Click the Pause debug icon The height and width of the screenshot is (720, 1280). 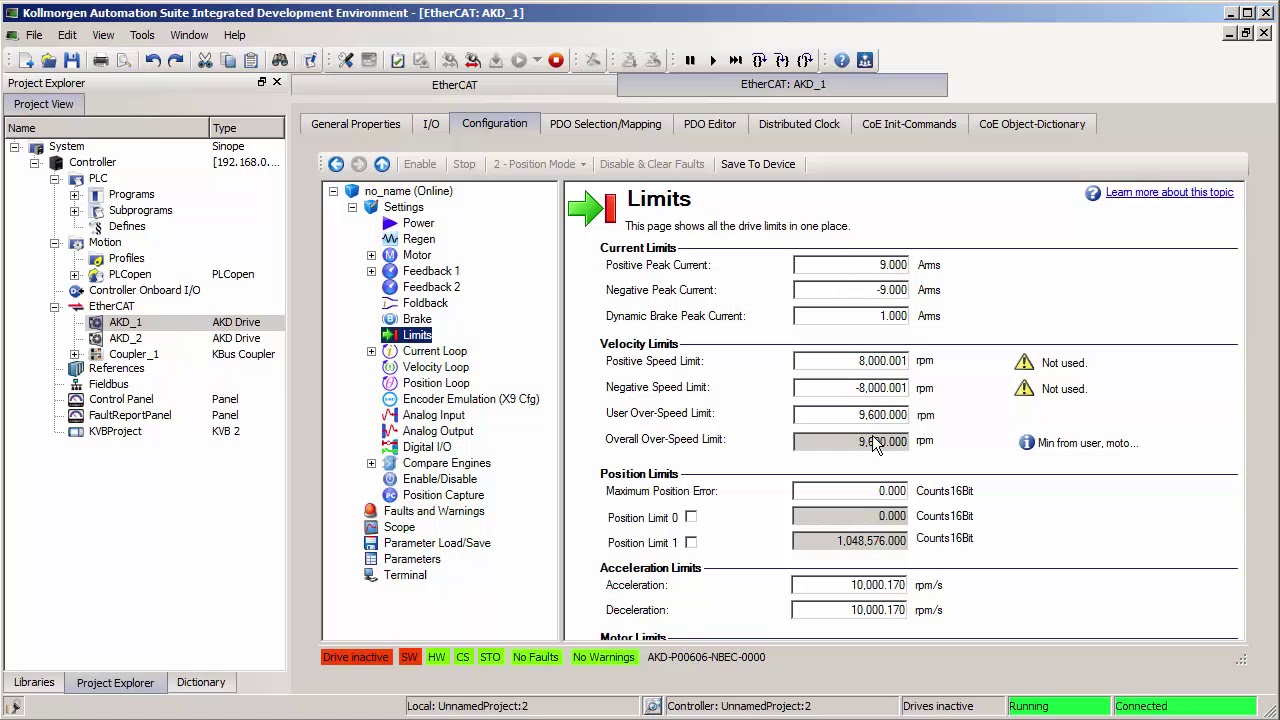[x=690, y=61]
